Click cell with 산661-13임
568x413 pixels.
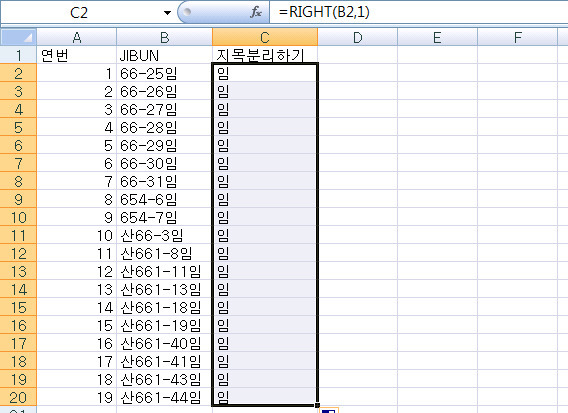tap(164, 289)
